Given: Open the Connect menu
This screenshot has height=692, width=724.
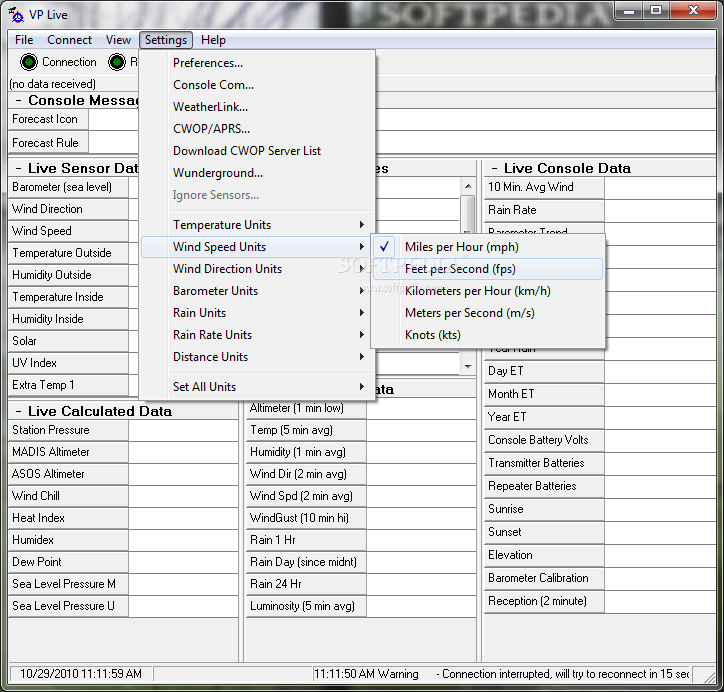Looking at the screenshot, I should tap(69, 40).
